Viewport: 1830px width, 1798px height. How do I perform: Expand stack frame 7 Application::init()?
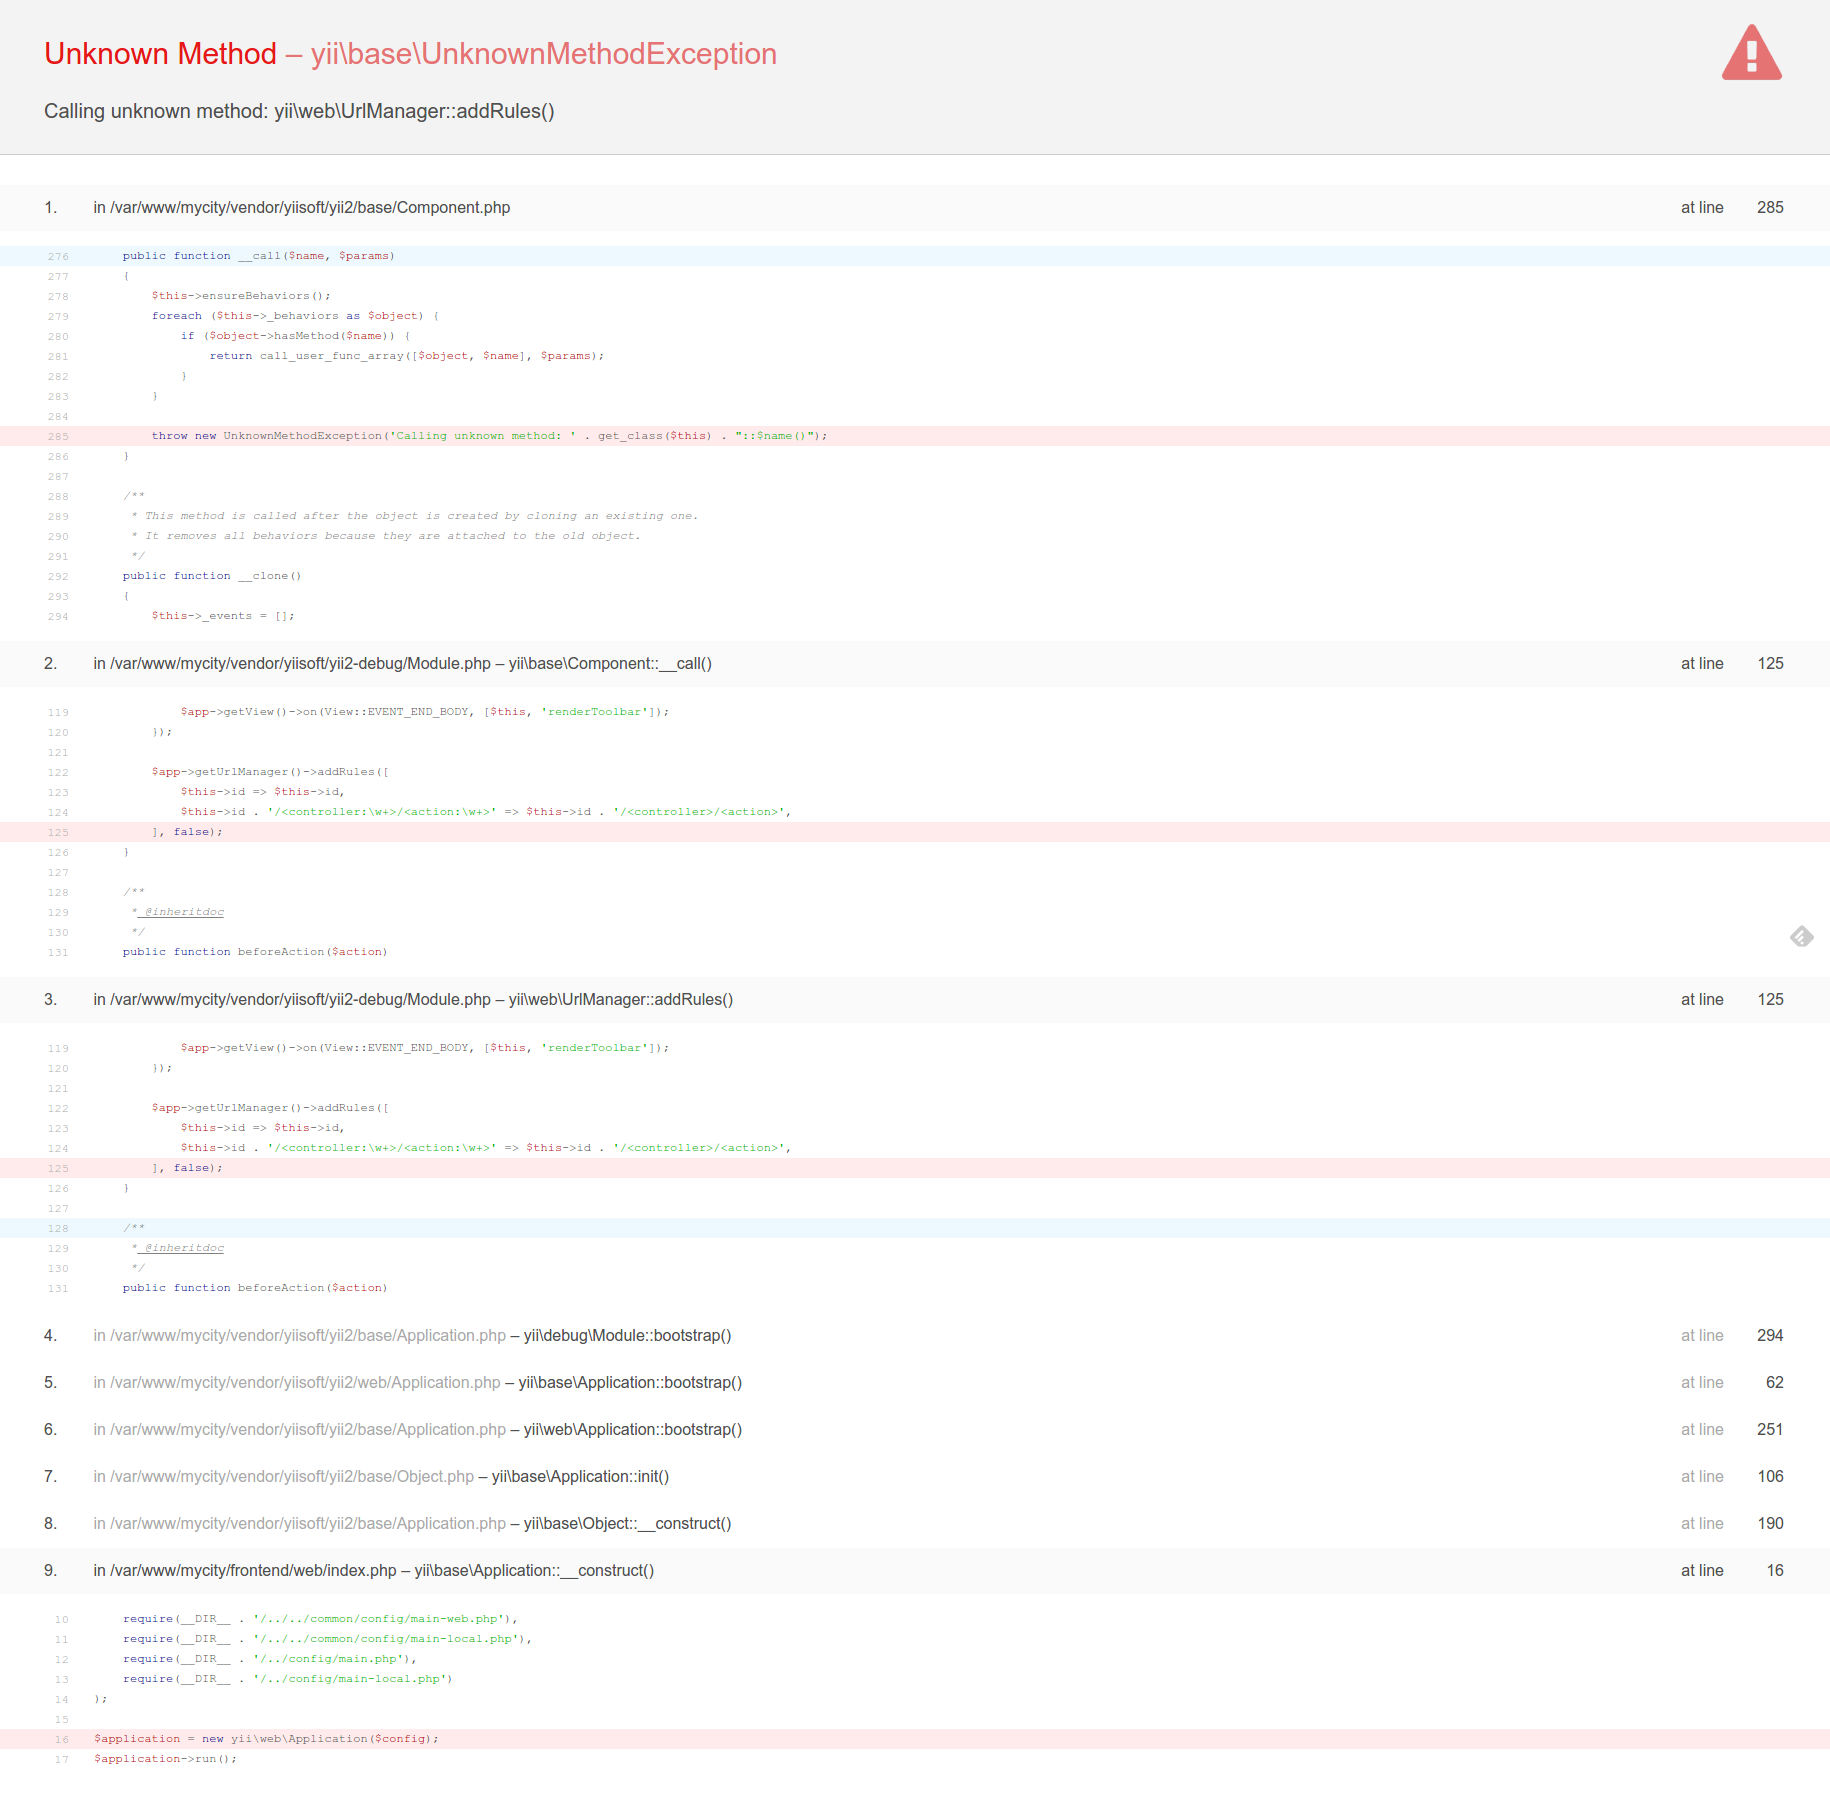coord(915,1476)
